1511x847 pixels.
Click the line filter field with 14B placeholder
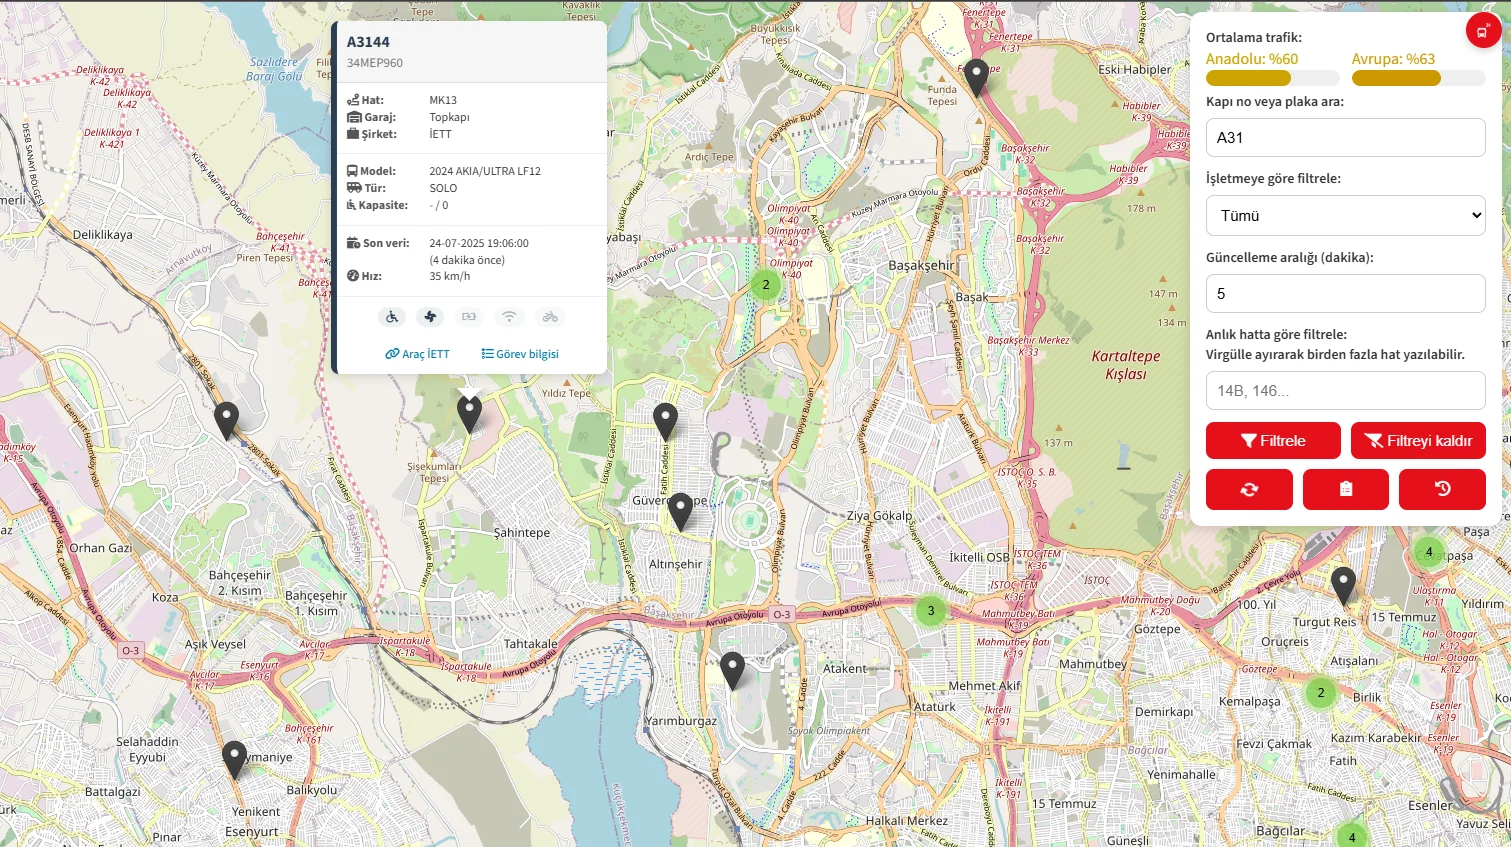pyautogui.click(x=1345, y=390)
